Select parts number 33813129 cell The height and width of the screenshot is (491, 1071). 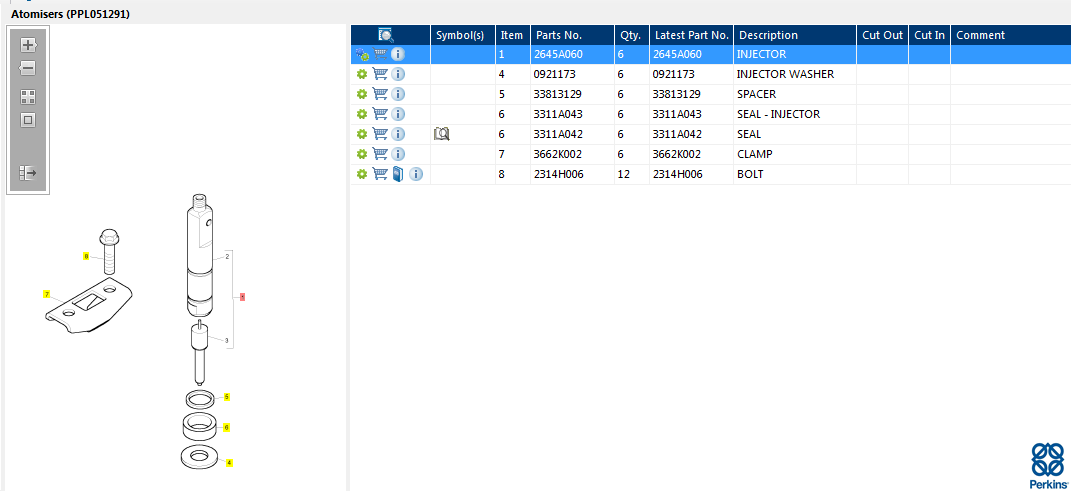click(x=572, y=94)
